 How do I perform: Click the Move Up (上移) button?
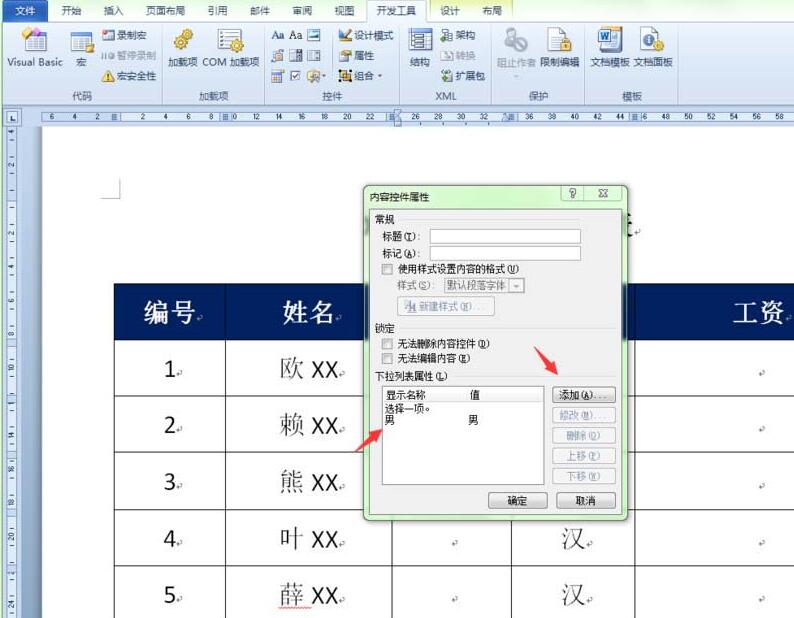(x=583, y=456)
